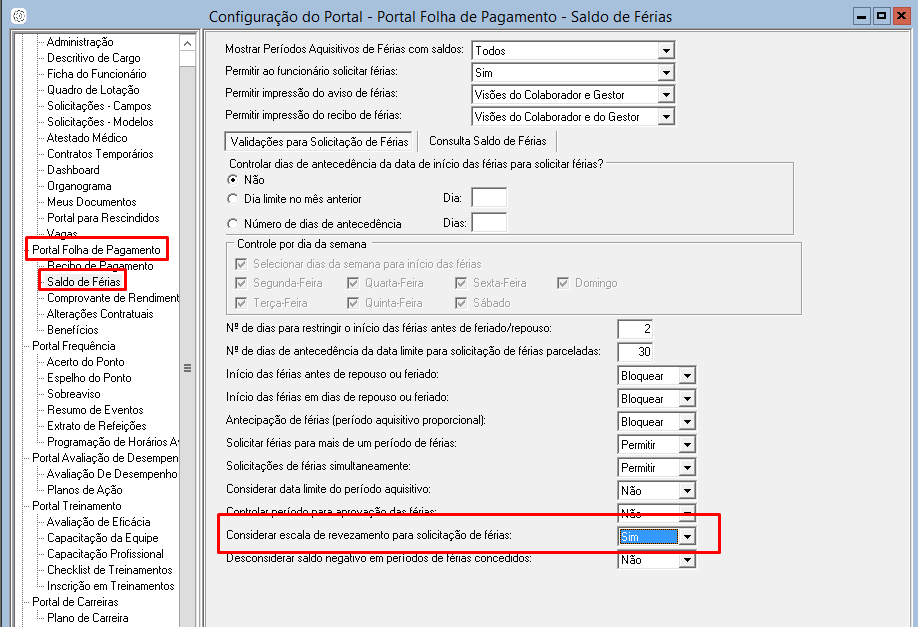Open 'Dashboard' in the navigation tree
The width and height of the screenshot is (918, 627).
[x=73, y=170]
